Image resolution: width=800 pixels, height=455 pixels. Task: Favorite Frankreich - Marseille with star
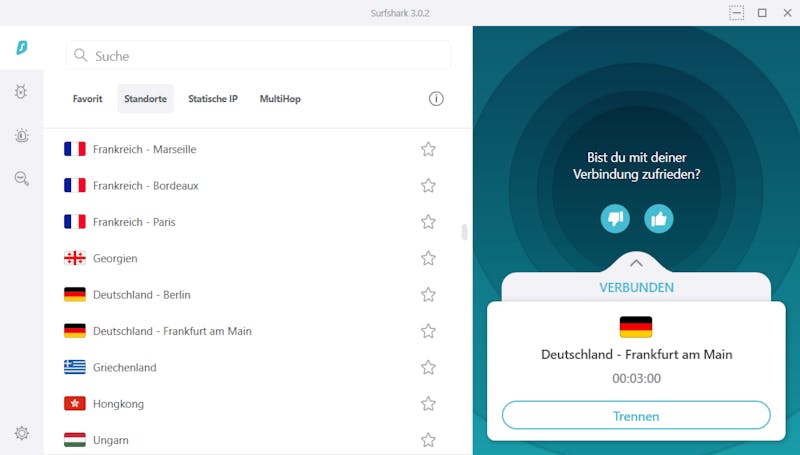click(x=428, y=149)
